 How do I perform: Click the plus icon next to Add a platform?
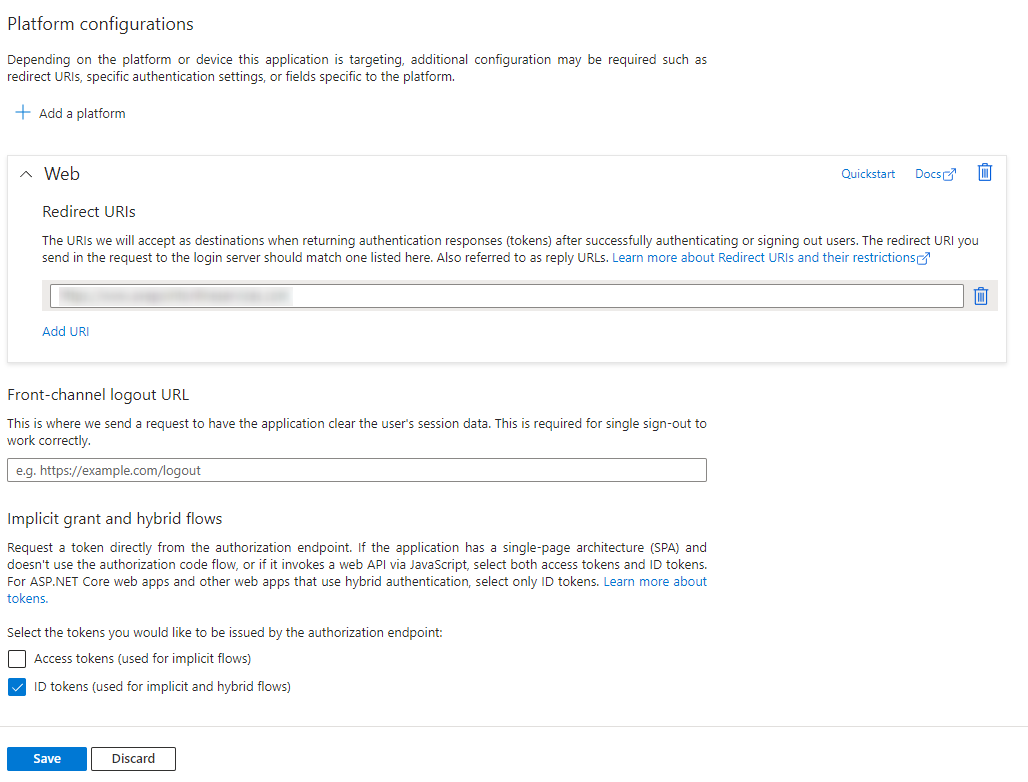tap(22, 112)
